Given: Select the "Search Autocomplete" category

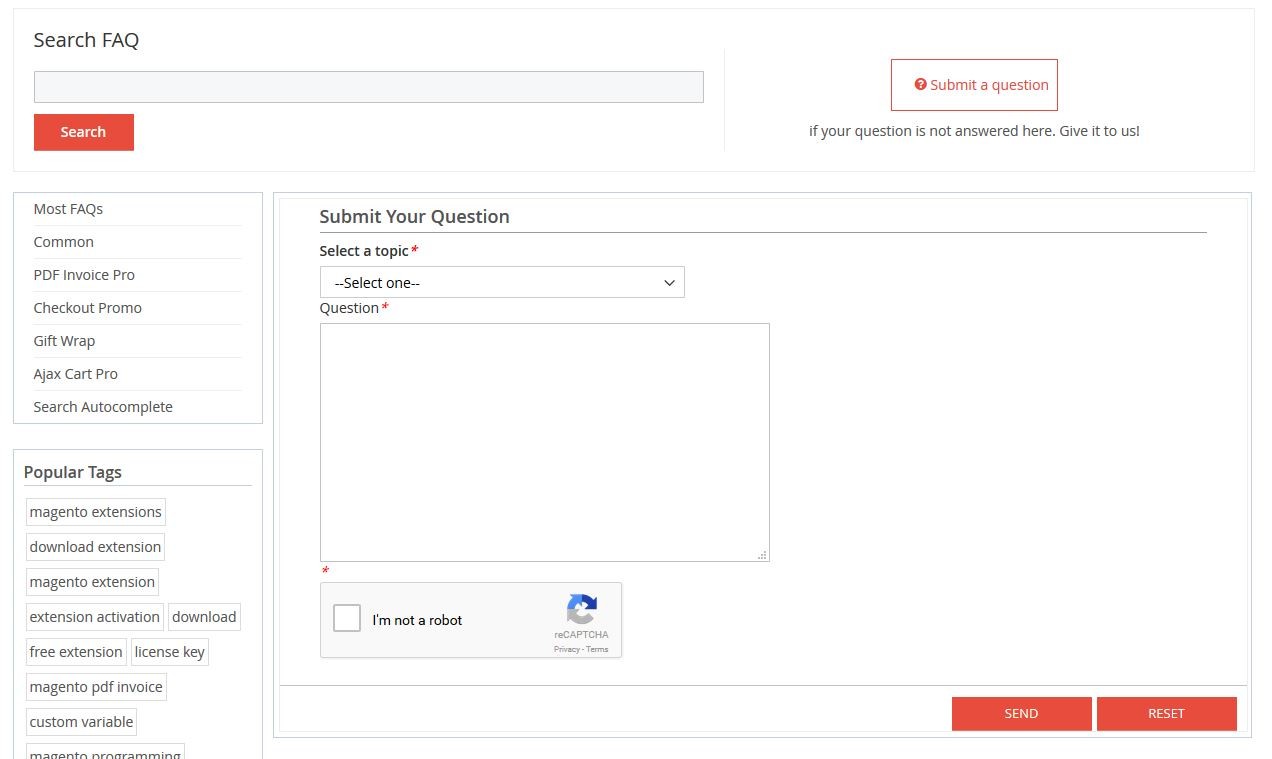Looking at the screenshot, I should (x=103, y=406).
